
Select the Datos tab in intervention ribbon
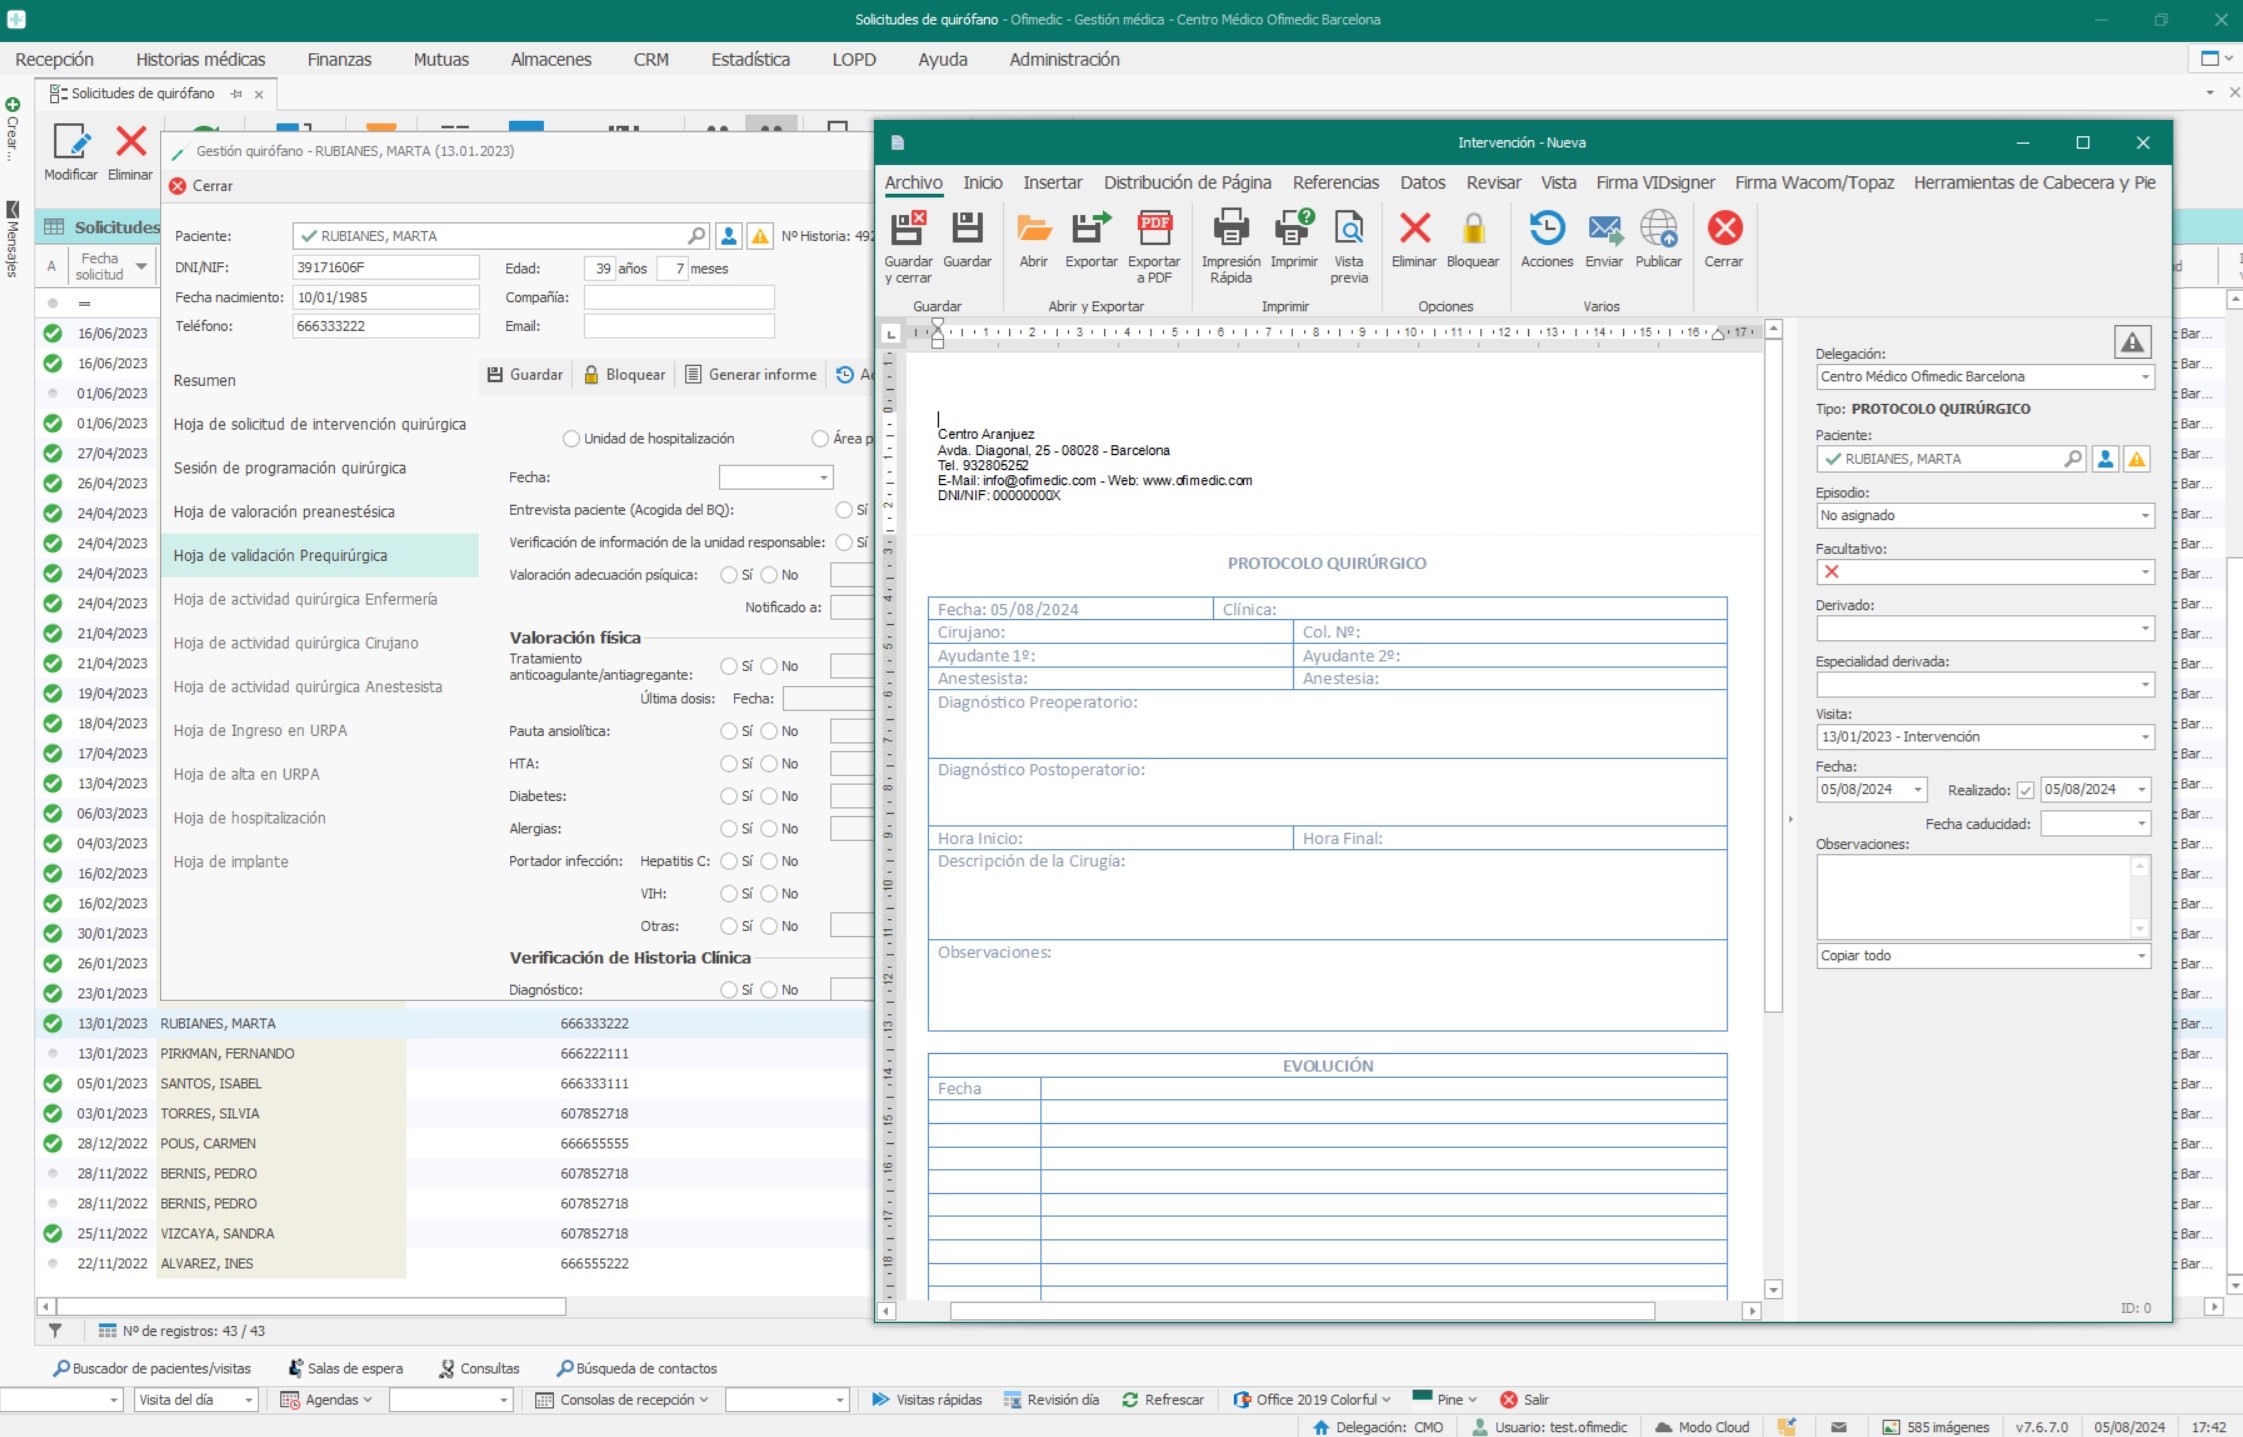click(x=1419, y=181)
